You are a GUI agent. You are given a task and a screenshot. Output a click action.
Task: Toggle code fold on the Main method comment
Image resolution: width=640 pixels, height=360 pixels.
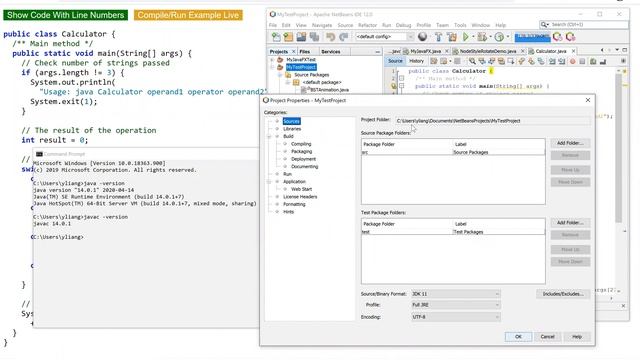tap(402, 78)
